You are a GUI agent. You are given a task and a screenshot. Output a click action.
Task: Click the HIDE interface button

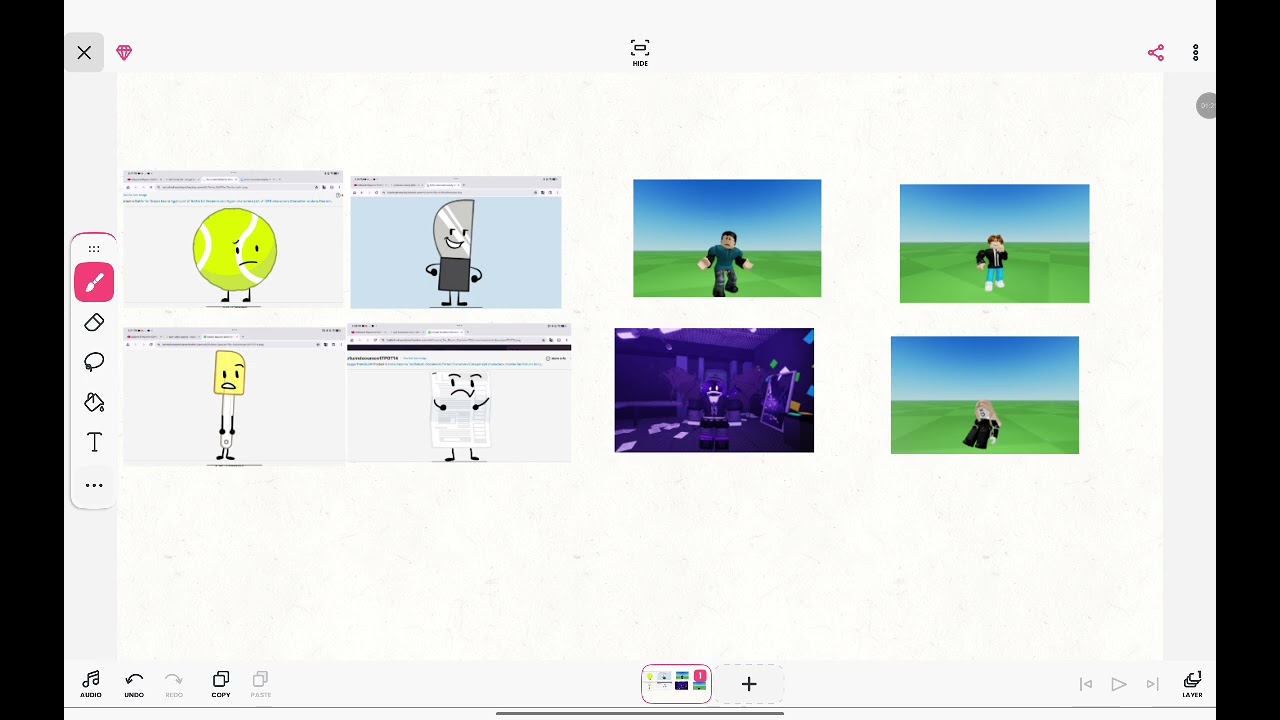click(x=640, y=53)
